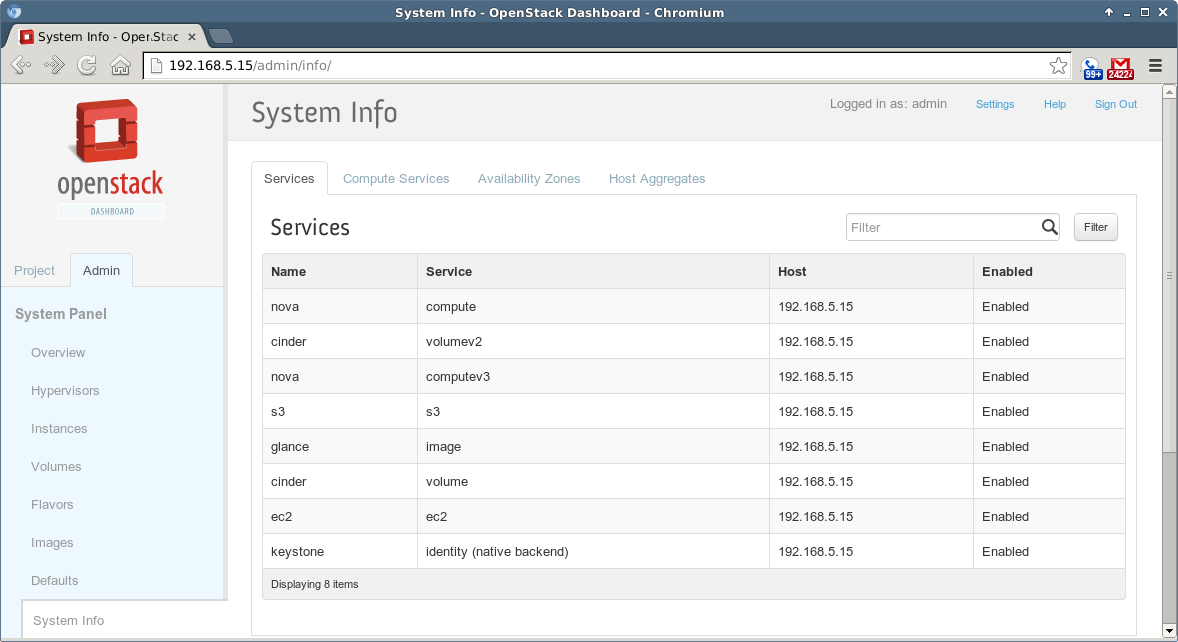This screenshot has height=642, width=1178.
Task: Switch to the Compute Services tab
Action: click(396, 179)
